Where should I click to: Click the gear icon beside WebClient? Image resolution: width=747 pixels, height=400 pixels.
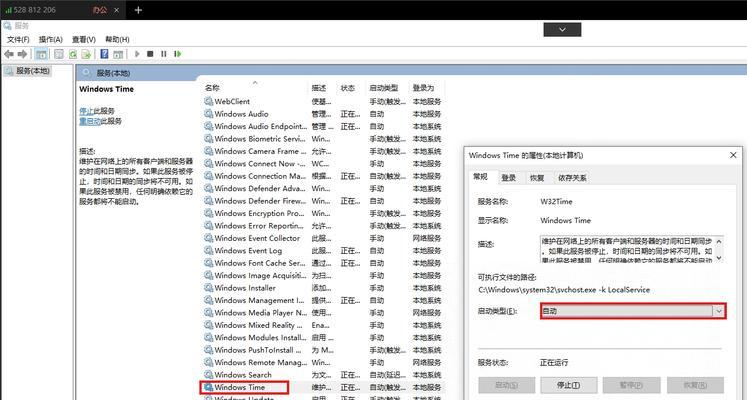click(208, 101)
